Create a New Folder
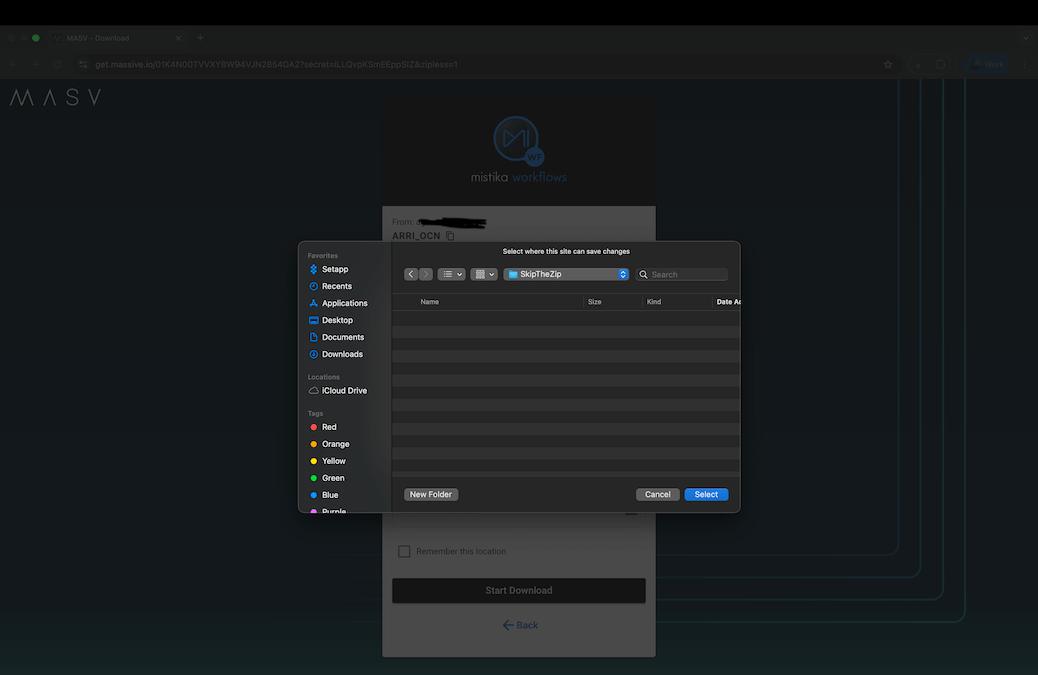 [430, 494]
